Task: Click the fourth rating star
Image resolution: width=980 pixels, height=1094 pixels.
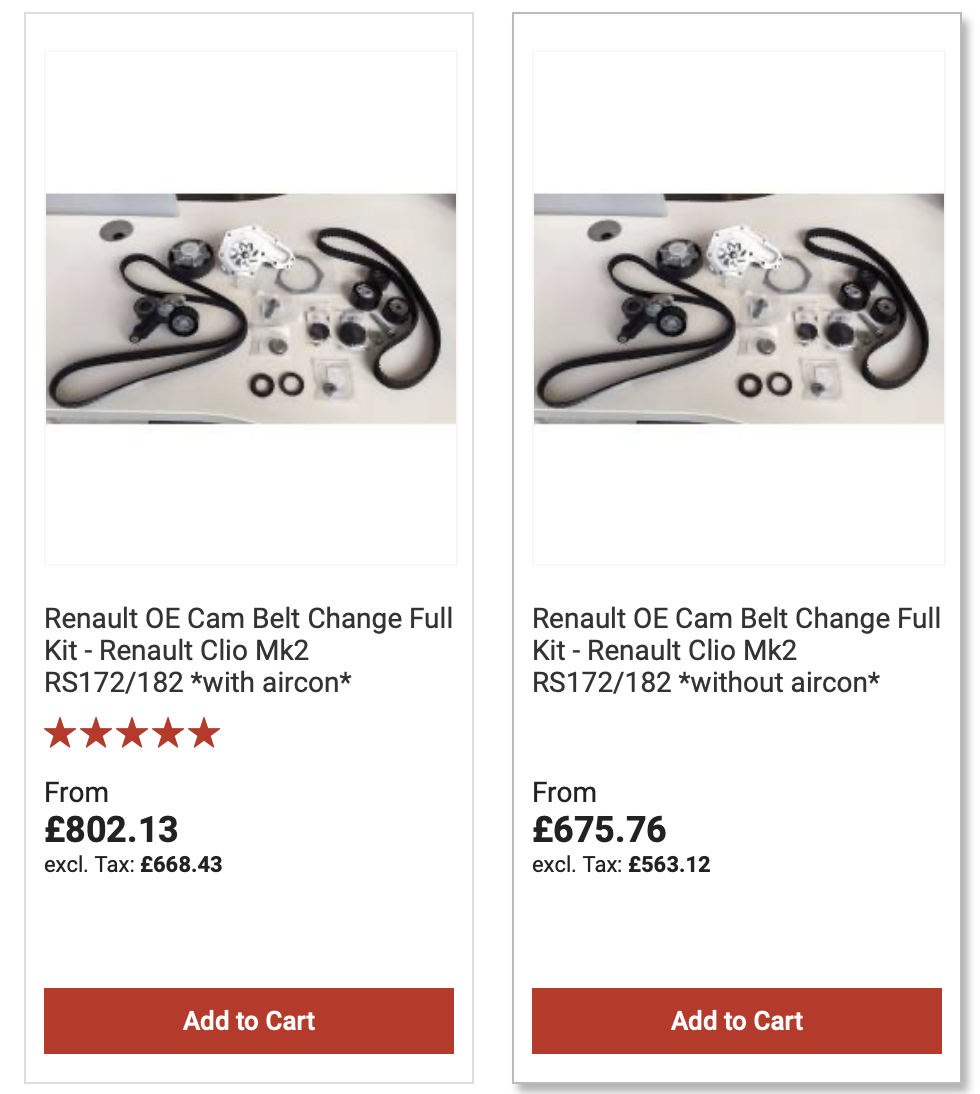Action: coord(168,734)
